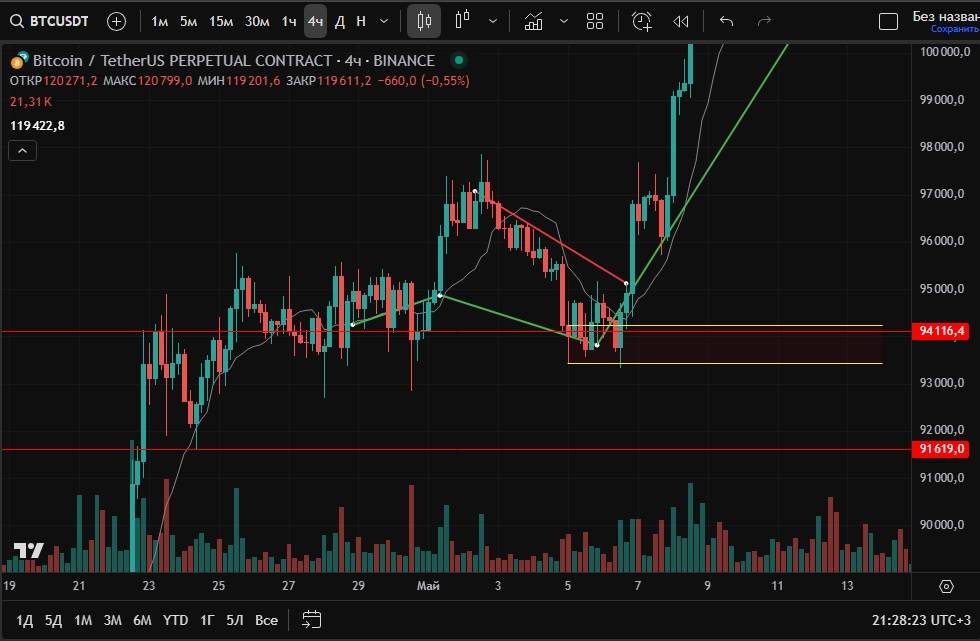Open the bar replay tool
Screen dimensions: 980x641
pyautogui.click(x=681, y=21)
